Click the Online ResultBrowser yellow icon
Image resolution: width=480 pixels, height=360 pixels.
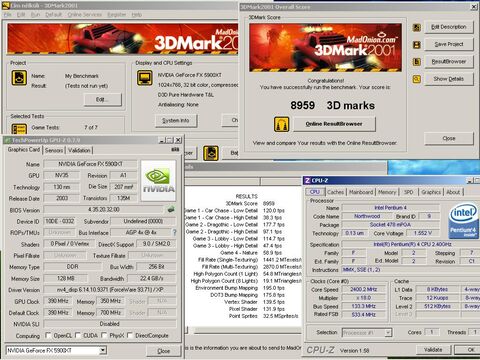(x=282, y=124)
